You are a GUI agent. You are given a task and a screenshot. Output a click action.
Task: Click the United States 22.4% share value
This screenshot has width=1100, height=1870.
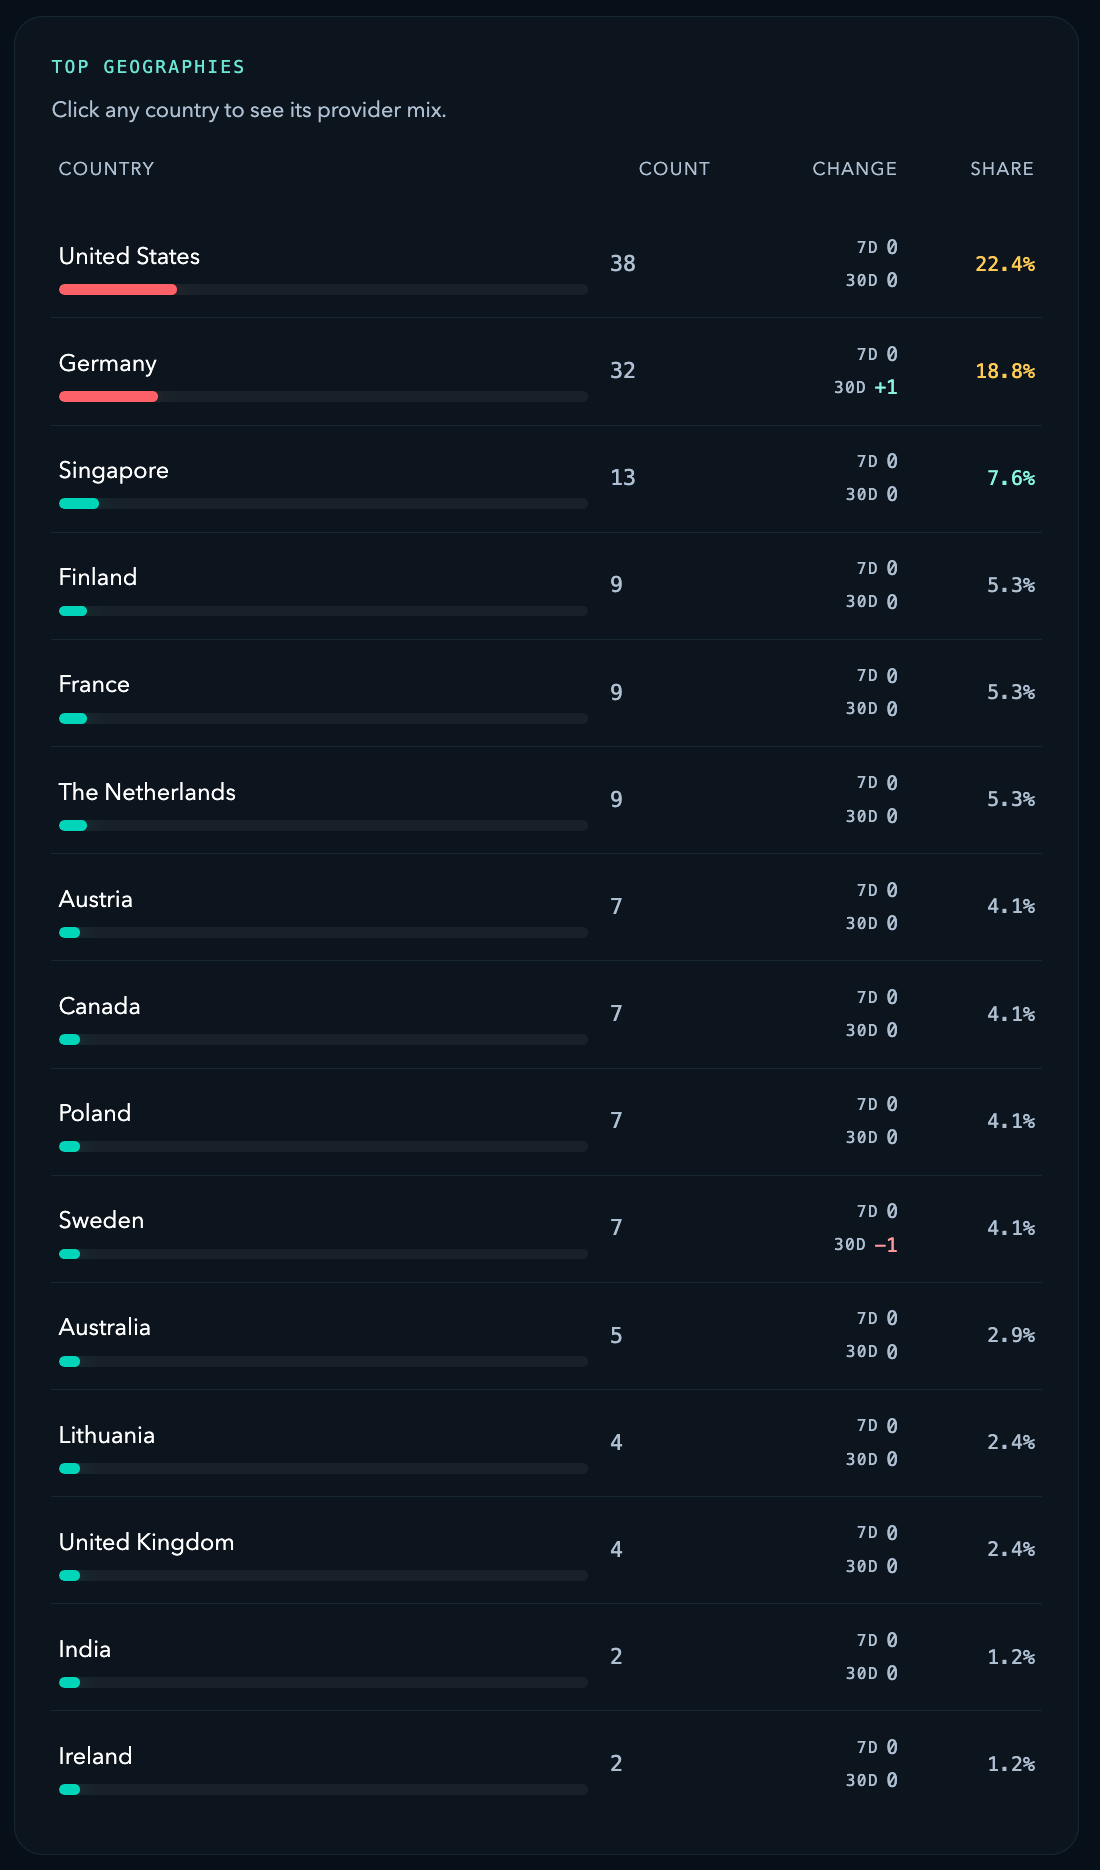pos(1005,263)
